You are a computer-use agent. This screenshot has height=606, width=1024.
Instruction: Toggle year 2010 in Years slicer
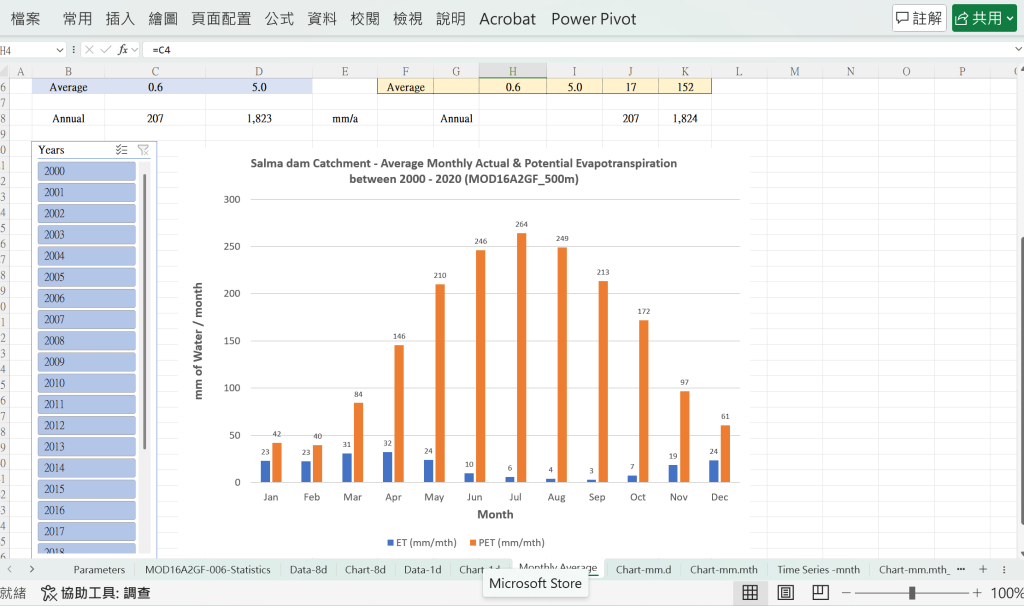click(x=87, y=383)
